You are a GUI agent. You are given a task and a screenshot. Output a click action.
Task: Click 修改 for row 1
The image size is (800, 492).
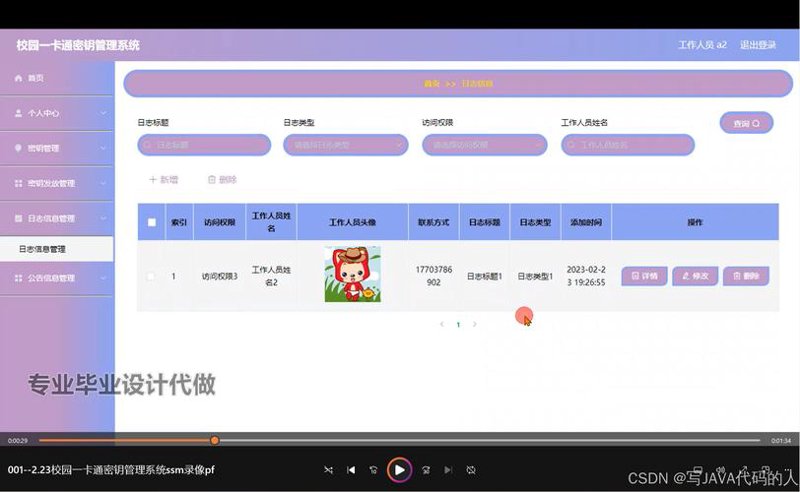695,276
